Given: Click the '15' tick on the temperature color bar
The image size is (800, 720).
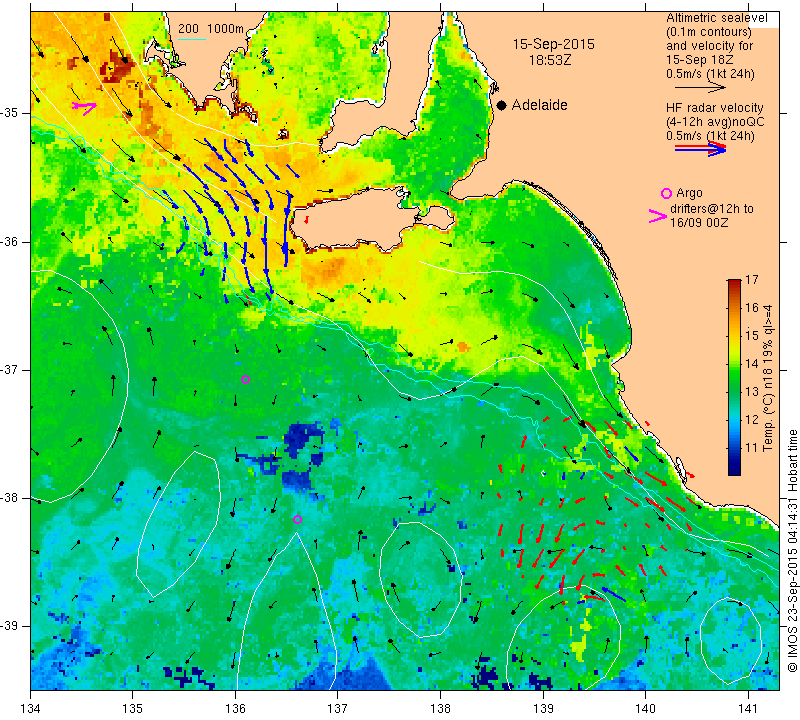Looking at the screenshot, I should pos(752,336).
